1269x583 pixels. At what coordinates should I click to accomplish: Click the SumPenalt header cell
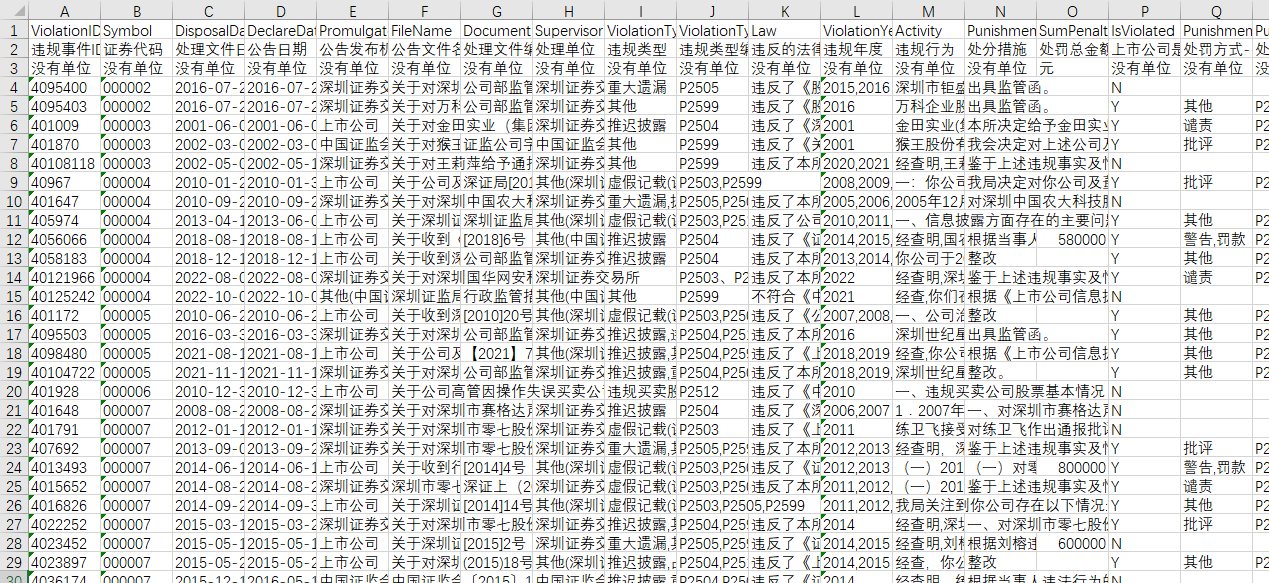tap(1072, 31)
